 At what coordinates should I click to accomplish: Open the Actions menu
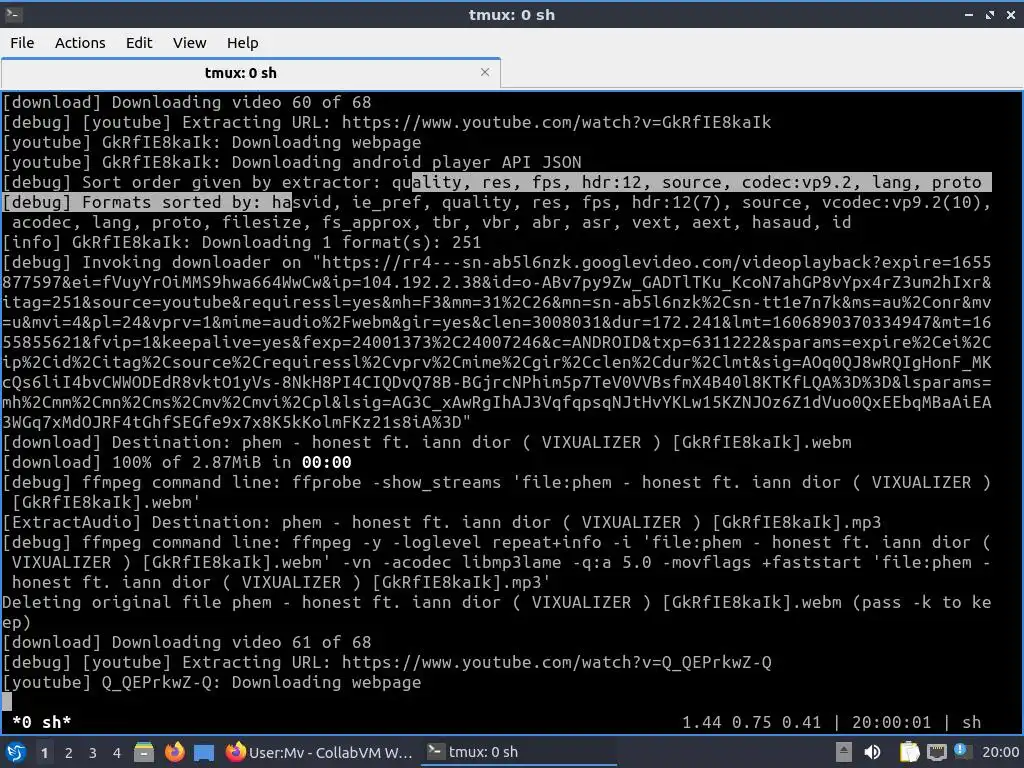point(80,43)
